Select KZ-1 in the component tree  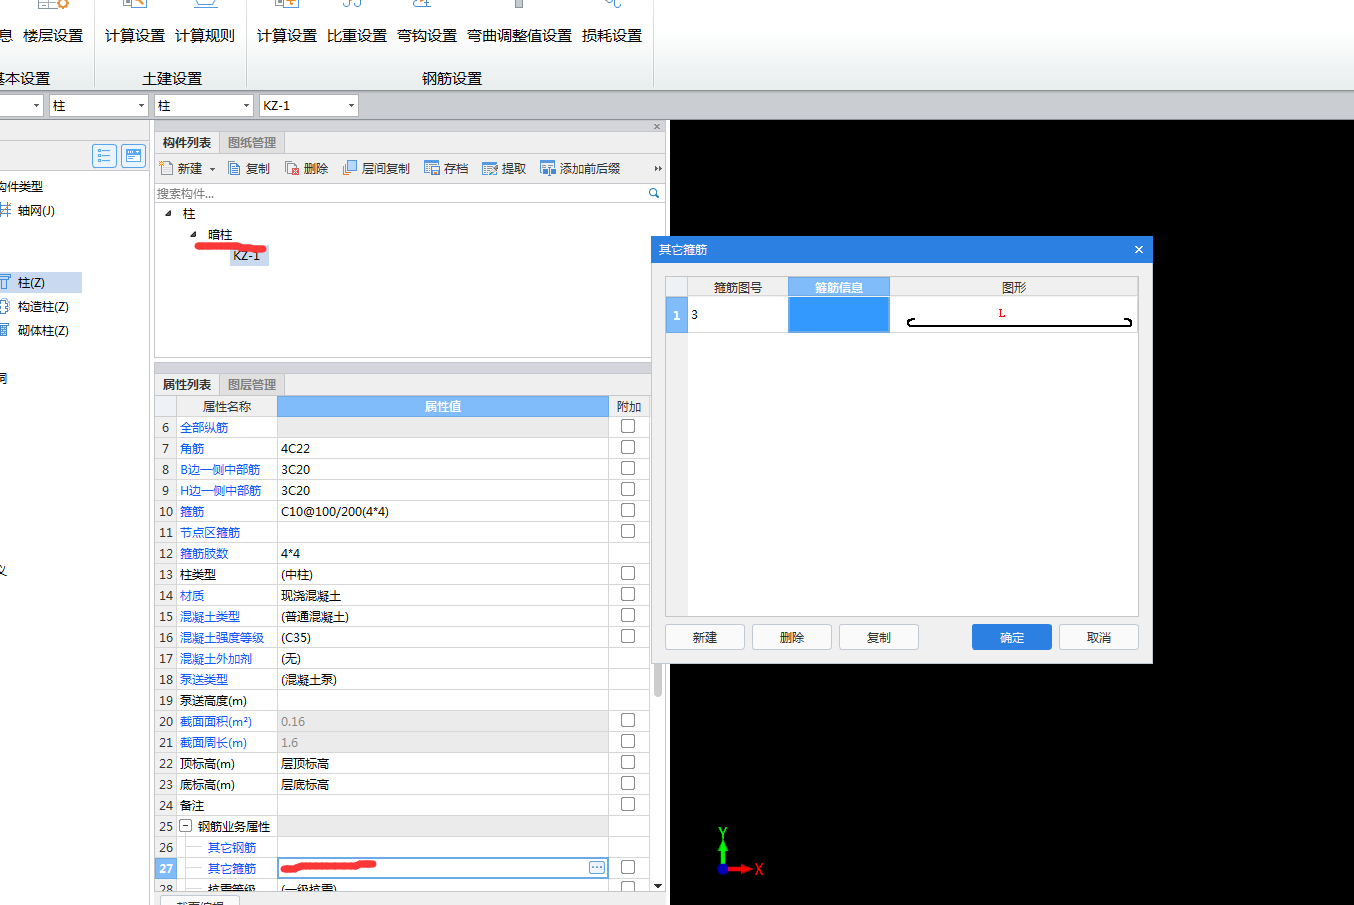point(247,256)
